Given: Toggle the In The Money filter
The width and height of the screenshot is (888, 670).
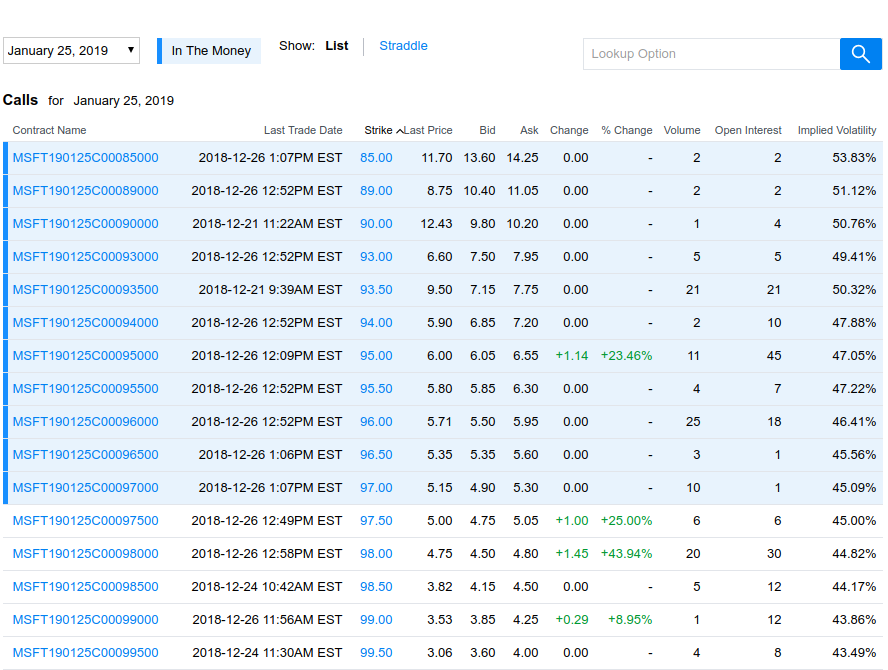Looking at the screenshot, I should click(x=209, y=51).
